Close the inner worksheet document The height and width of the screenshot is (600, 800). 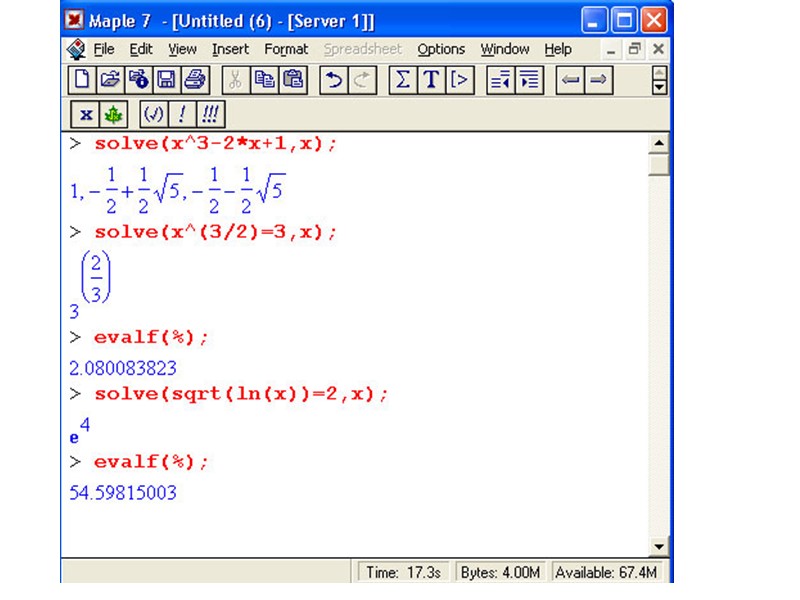(658, 49)
